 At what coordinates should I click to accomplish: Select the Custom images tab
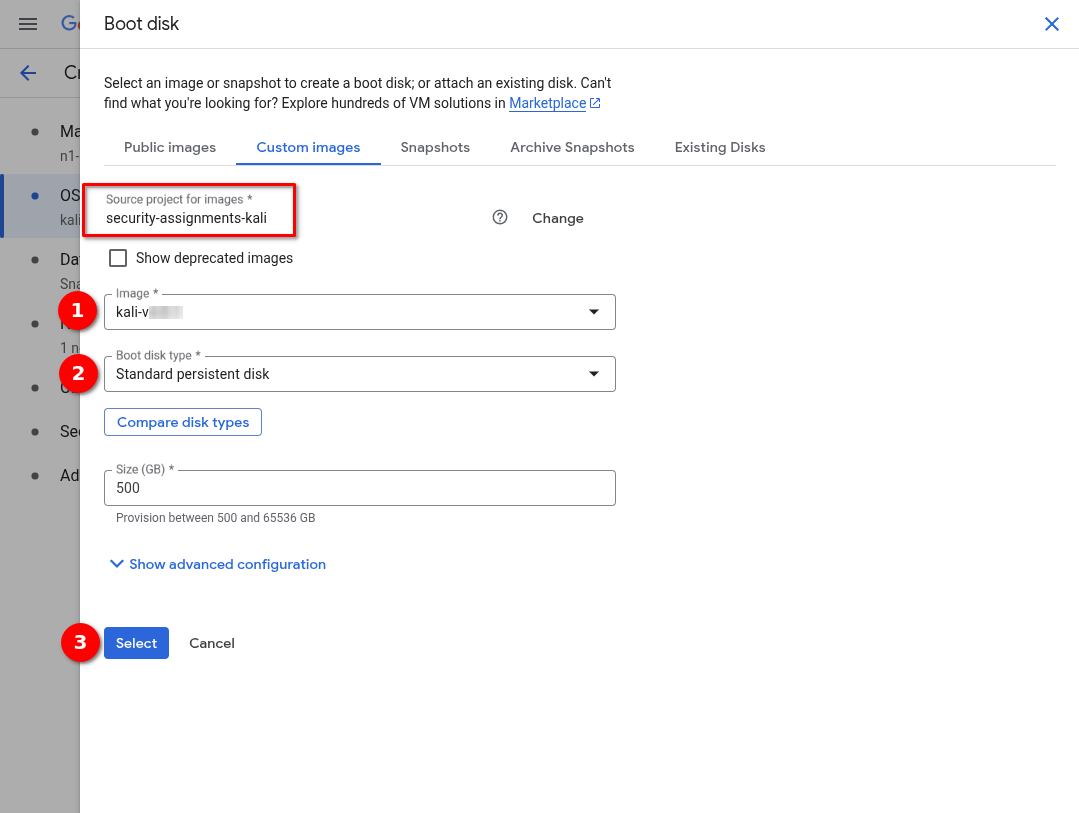pos(308,147)
